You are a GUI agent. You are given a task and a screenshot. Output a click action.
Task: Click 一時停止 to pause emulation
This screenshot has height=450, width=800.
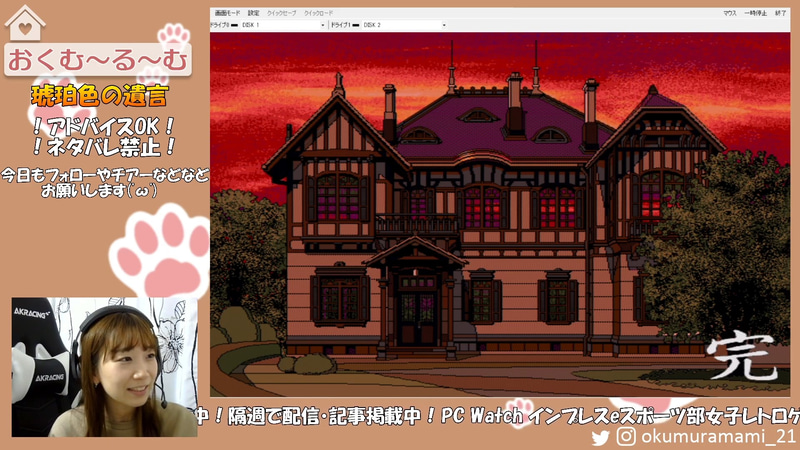(755, 13)
